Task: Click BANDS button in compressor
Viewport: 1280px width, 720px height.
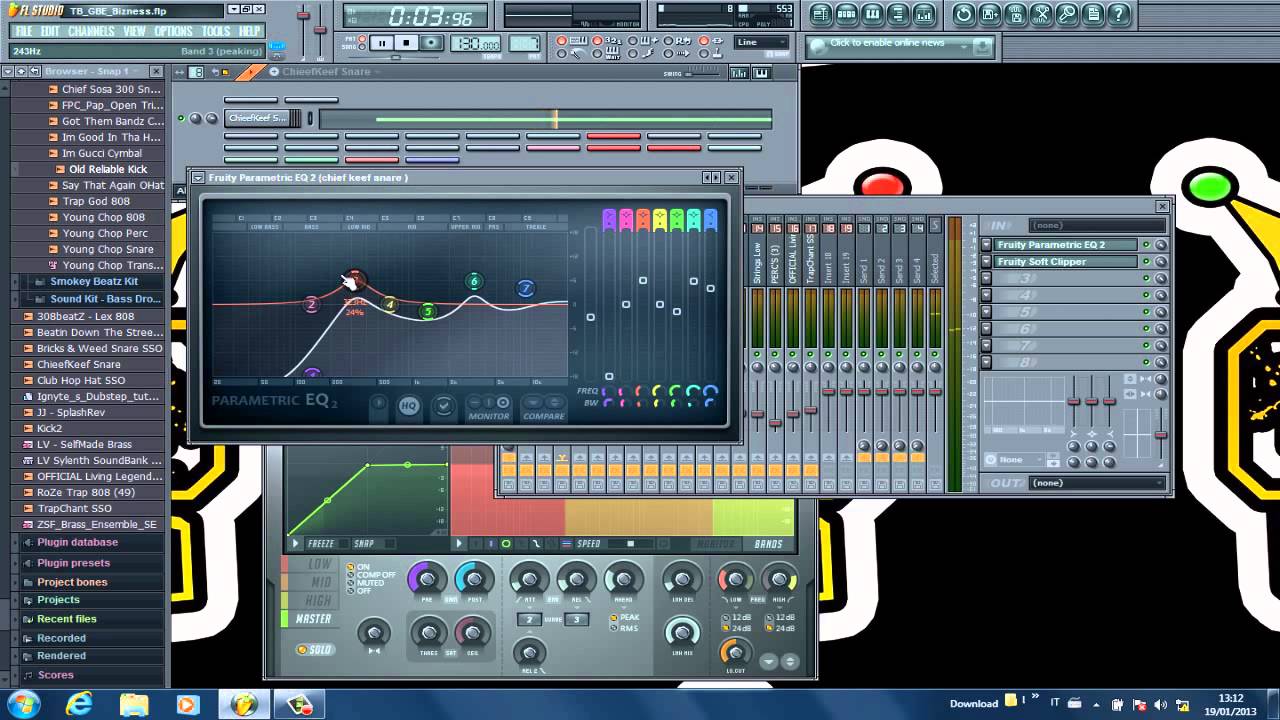Action: (x=768, y=544)
